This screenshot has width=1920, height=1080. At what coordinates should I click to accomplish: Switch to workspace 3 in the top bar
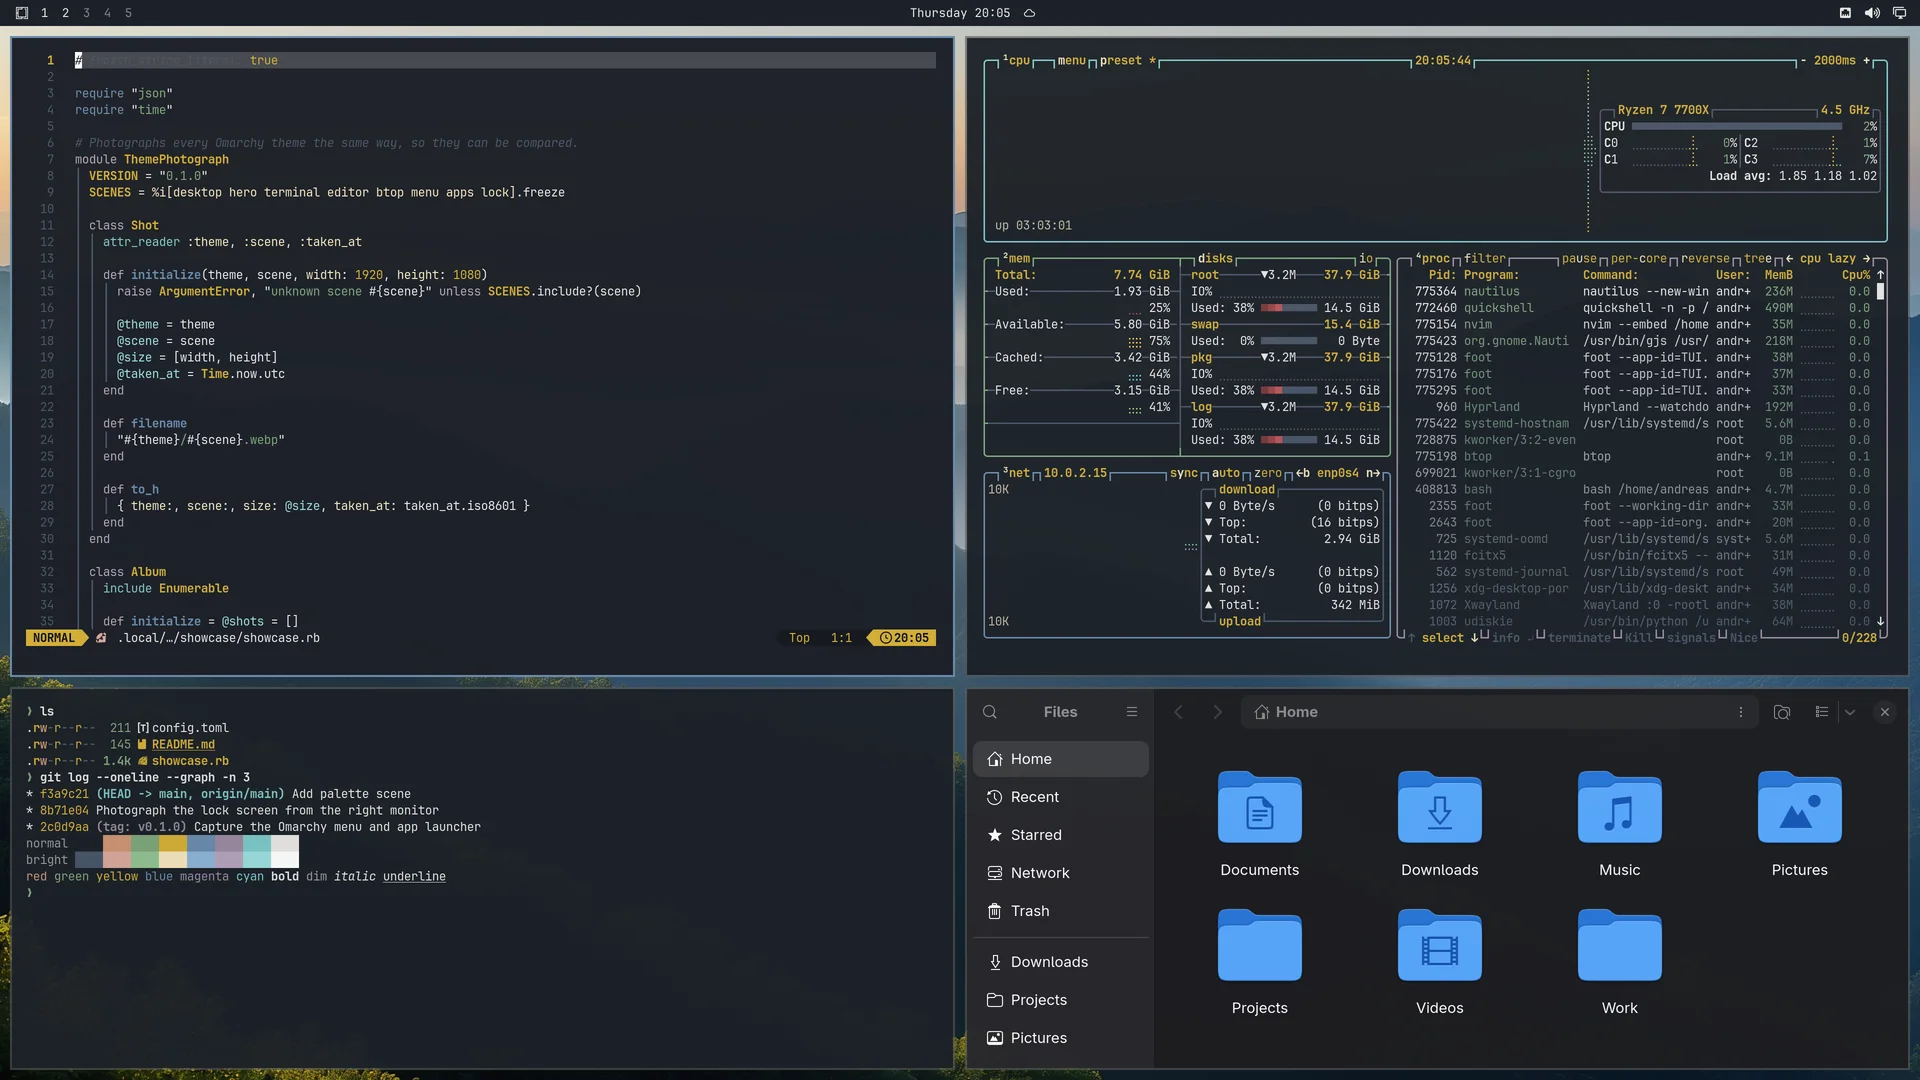(x=87, y=13)
